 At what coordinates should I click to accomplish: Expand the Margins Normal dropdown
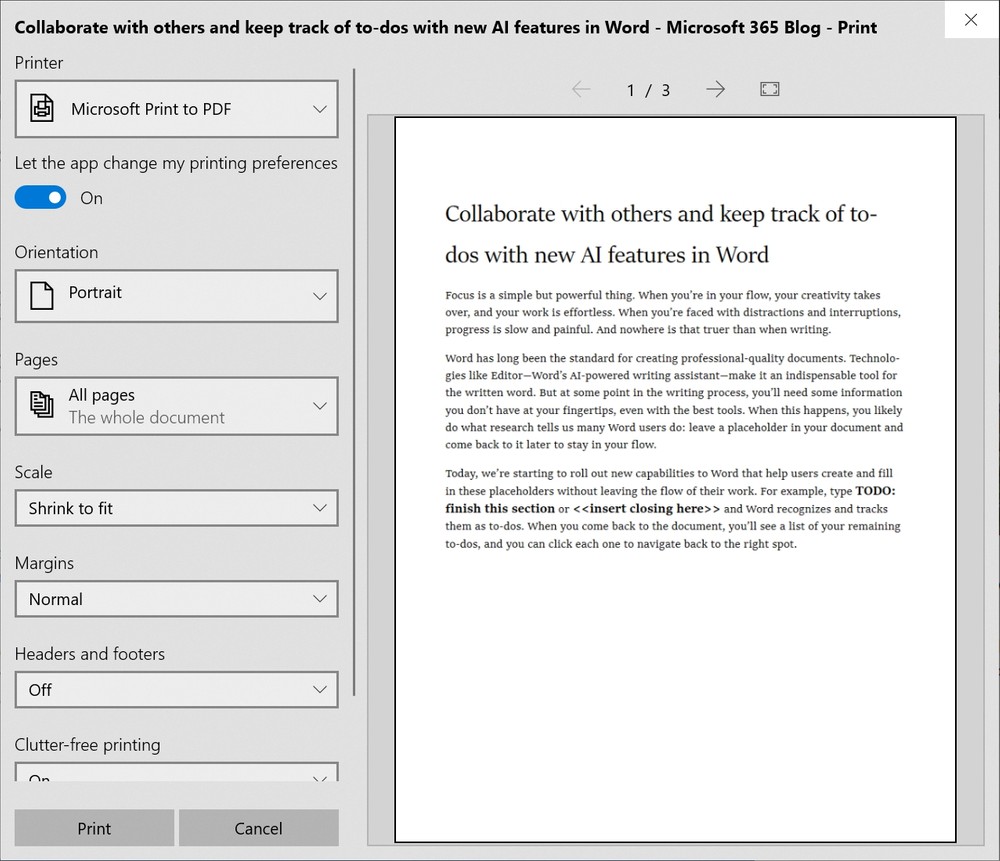click(x=176, y=599)
